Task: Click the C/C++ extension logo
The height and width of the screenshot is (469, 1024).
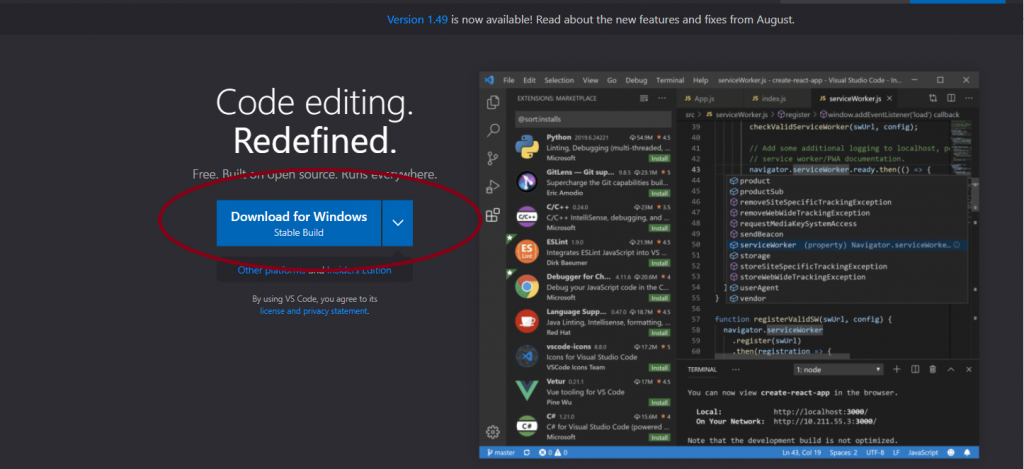Action: pyautogui.click(x=526, y=216)
